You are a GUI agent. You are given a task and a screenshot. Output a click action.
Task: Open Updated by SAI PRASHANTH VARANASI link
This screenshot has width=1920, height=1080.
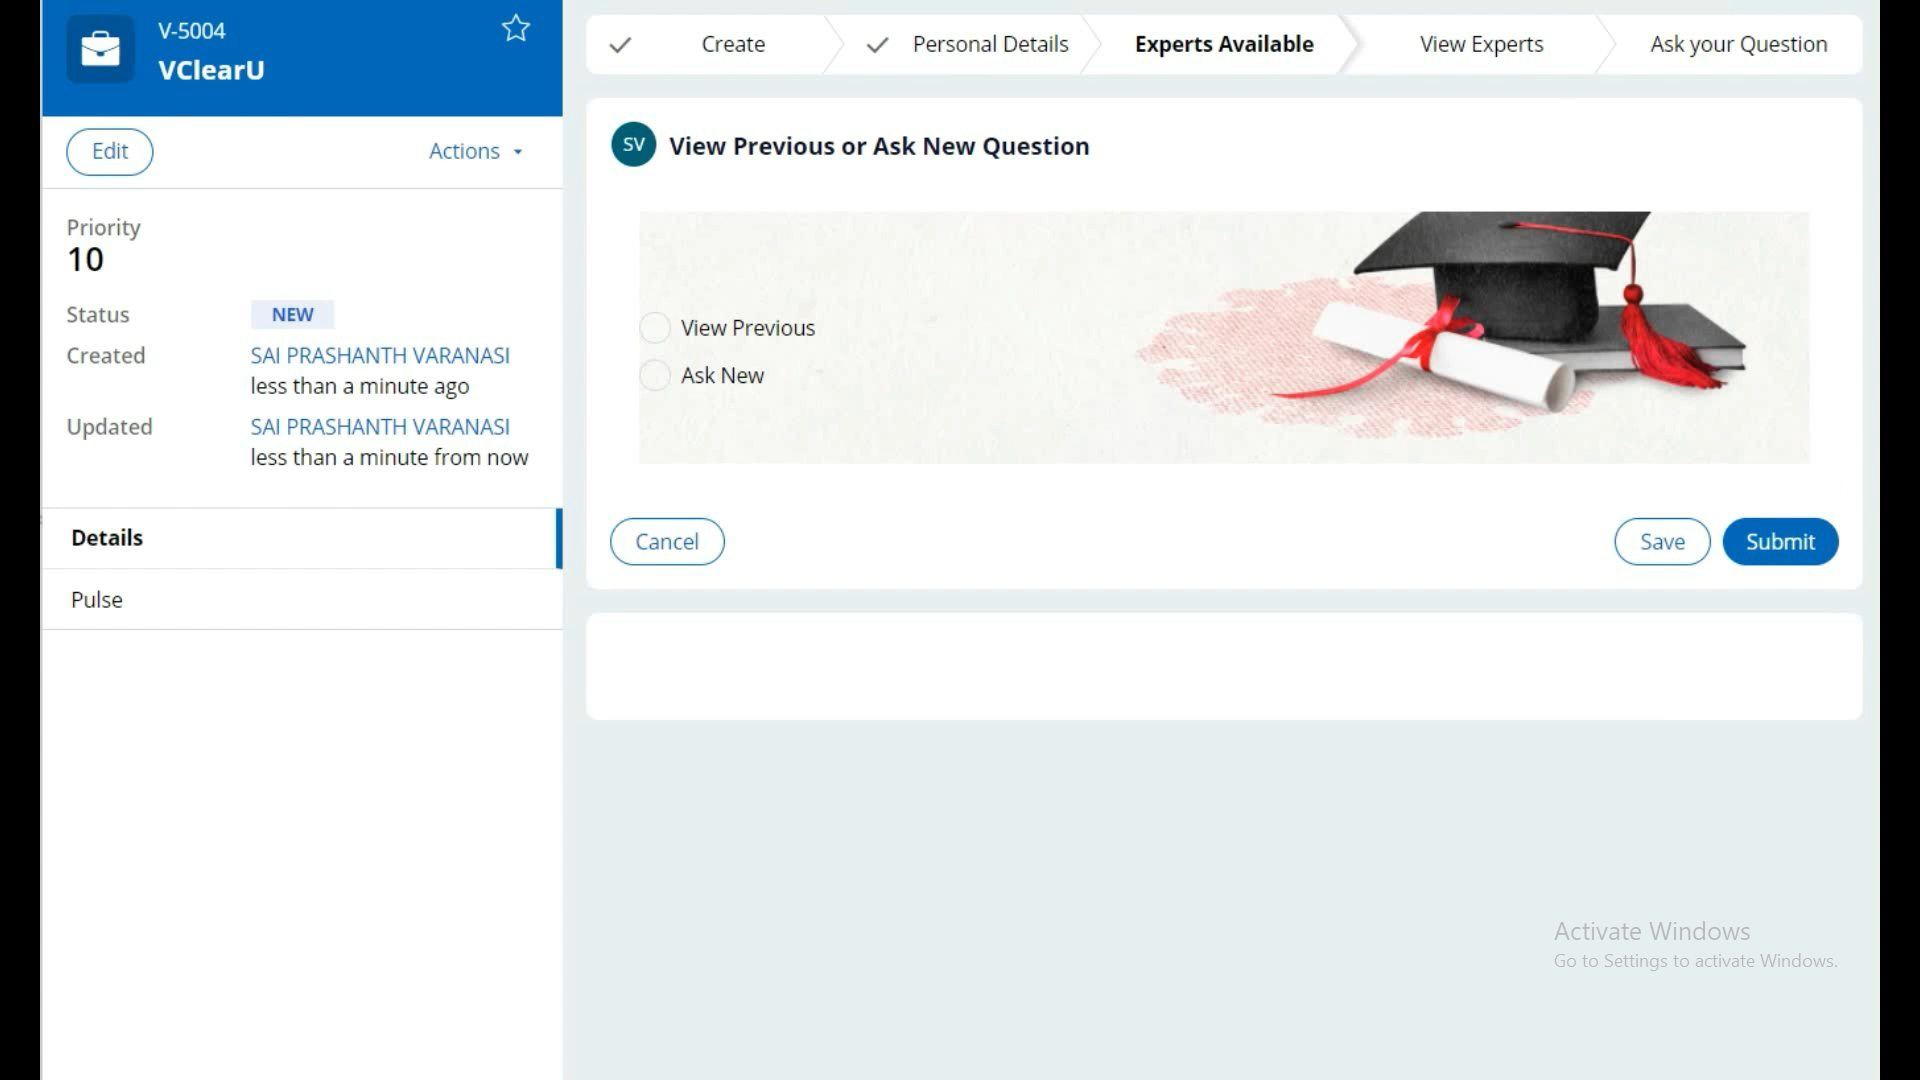pos(380,427)
